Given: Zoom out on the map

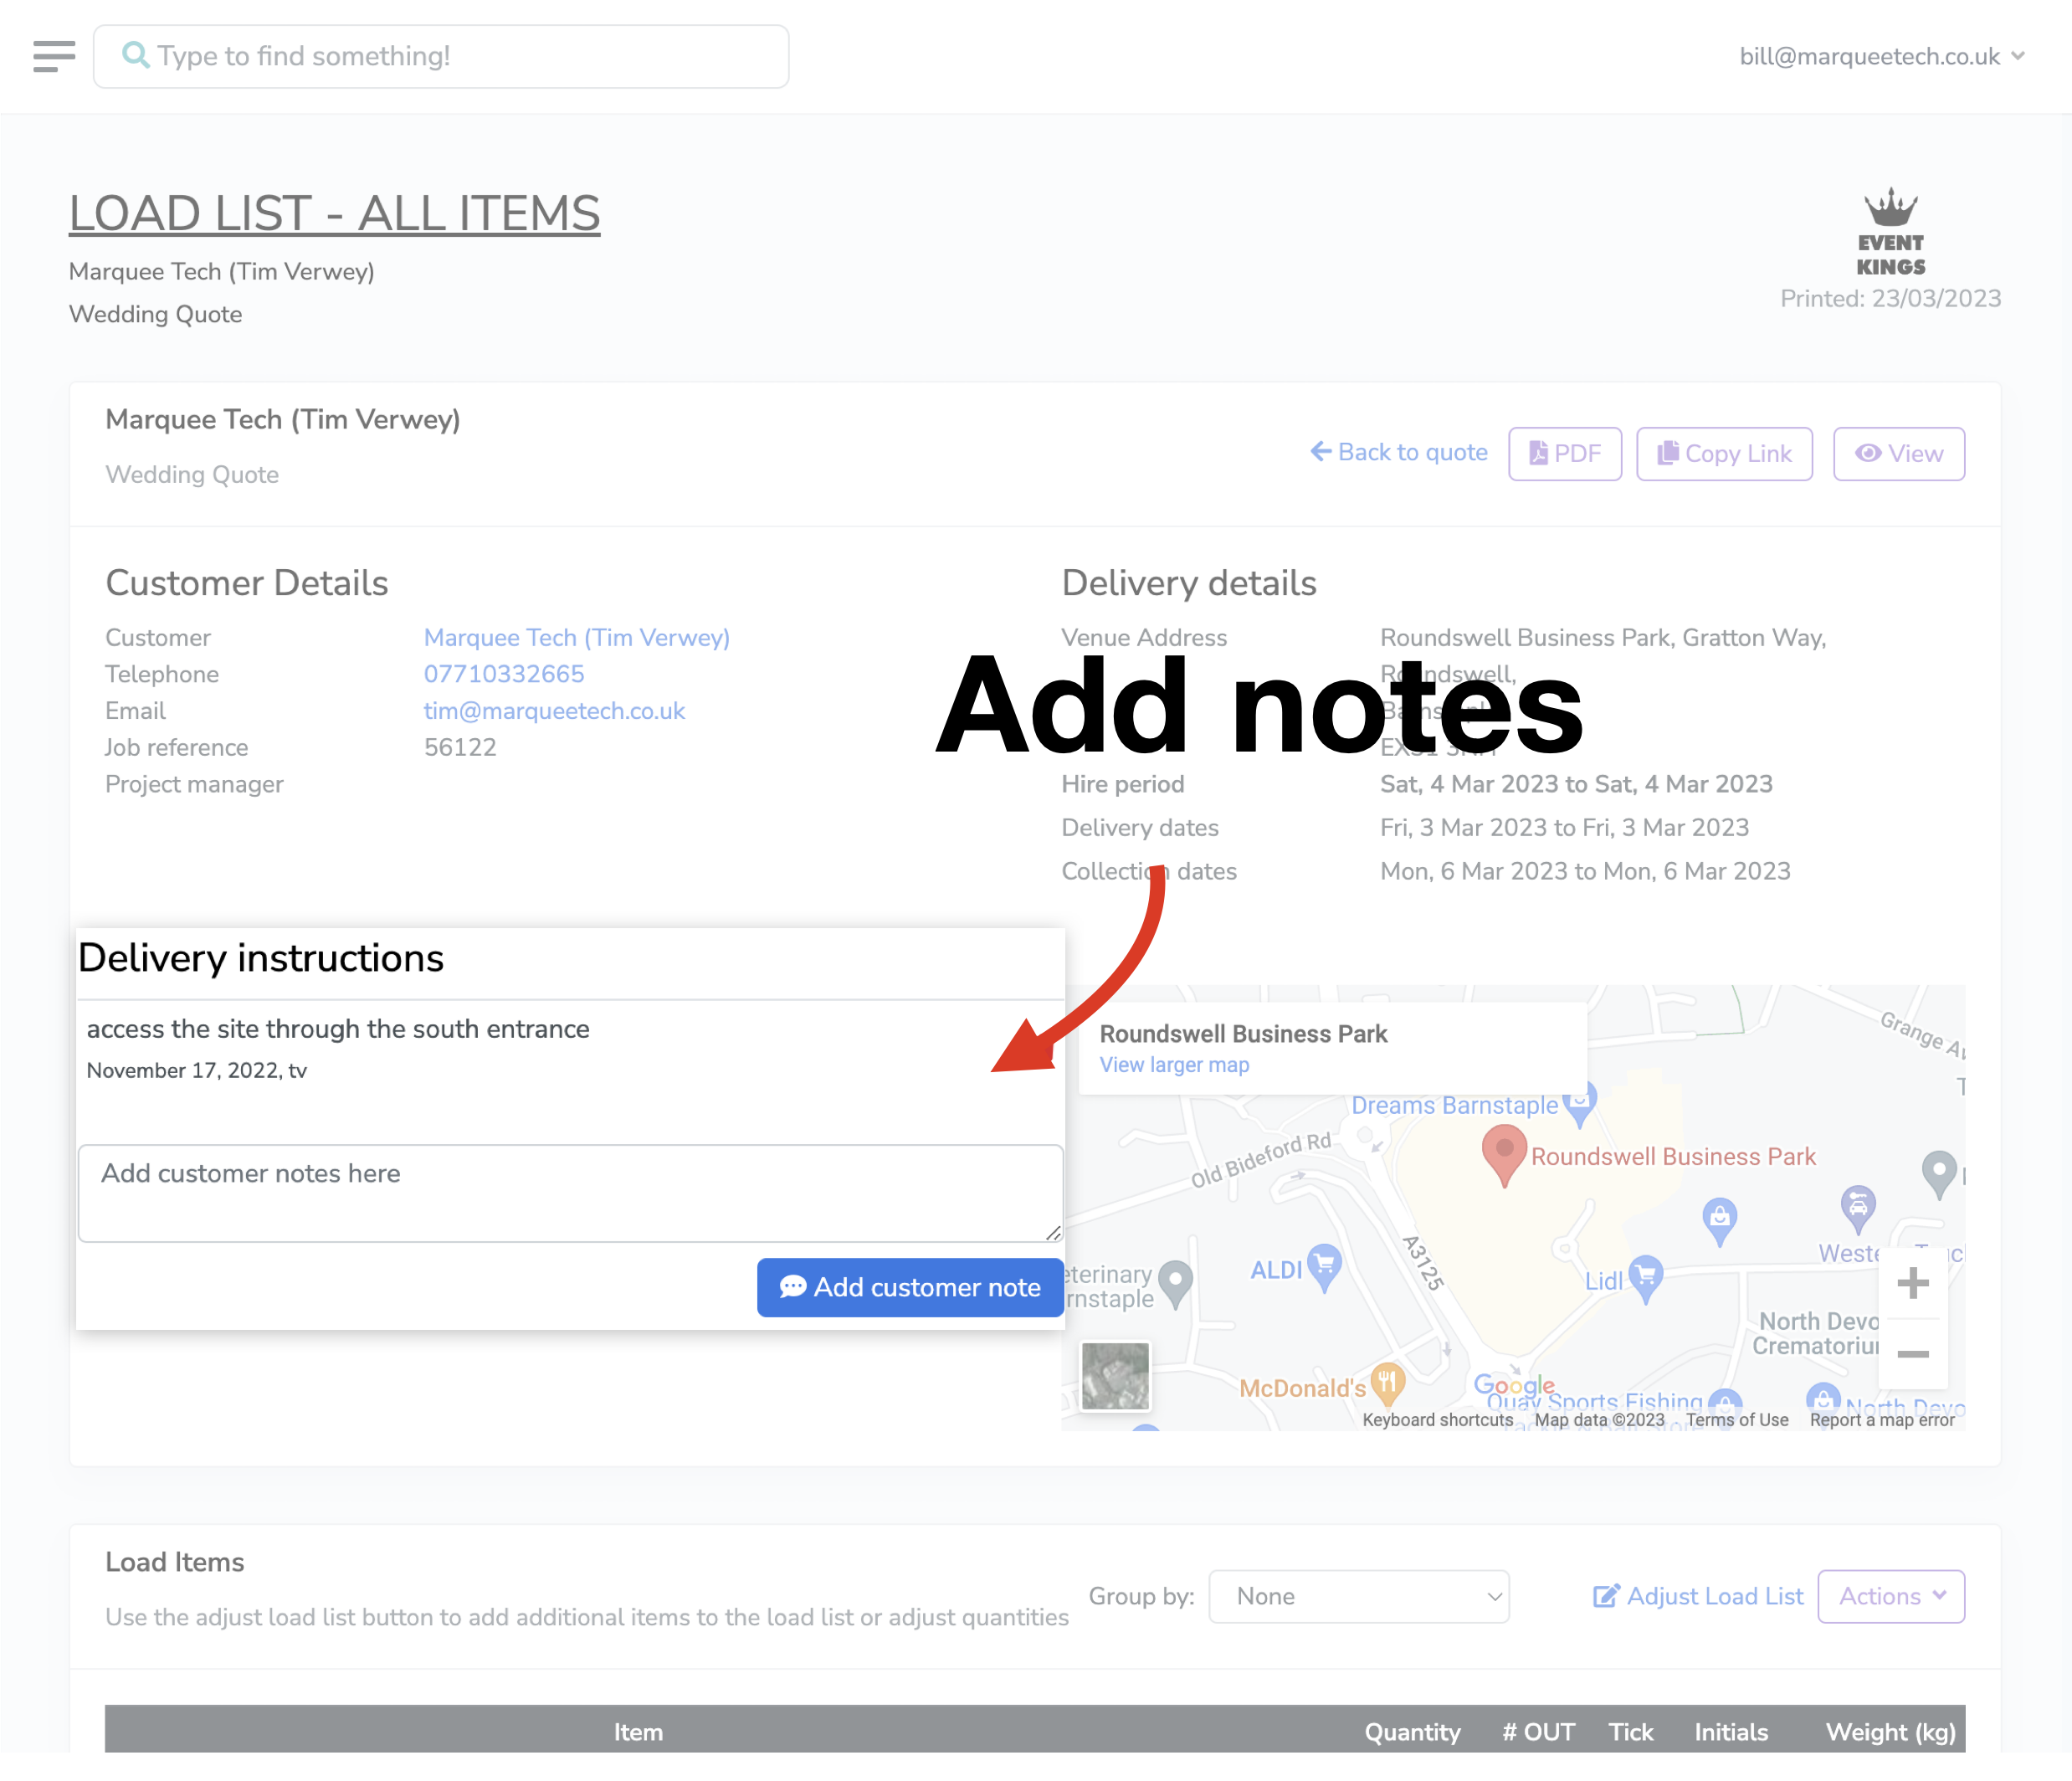Looking at the screenshot, I should click(1911, 1353).
